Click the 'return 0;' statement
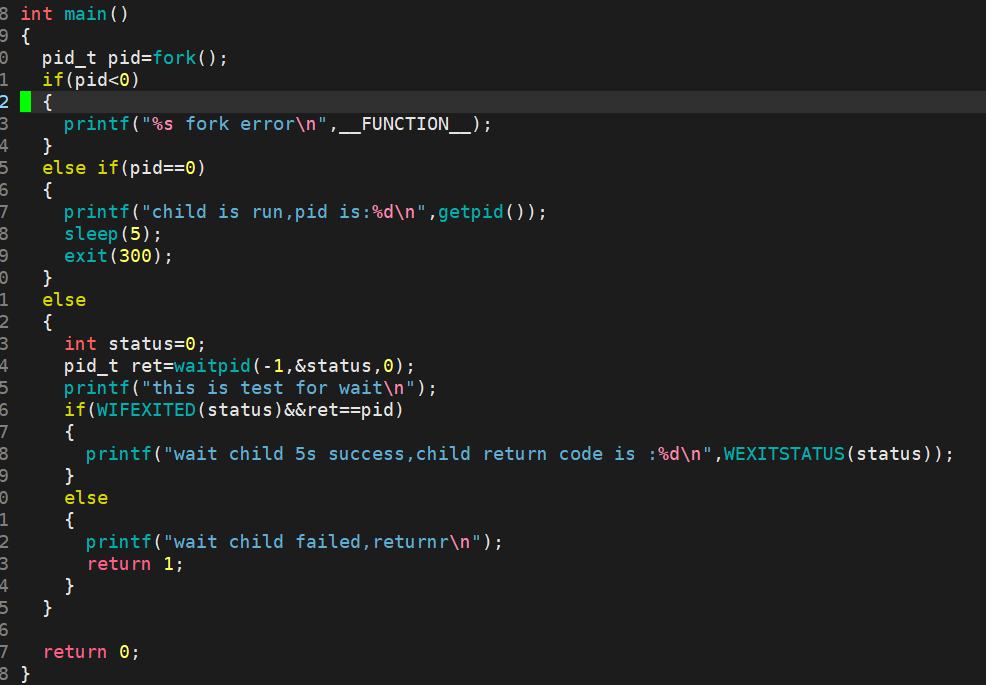This screenshot has height=685, width=986. tap(91, 652)
